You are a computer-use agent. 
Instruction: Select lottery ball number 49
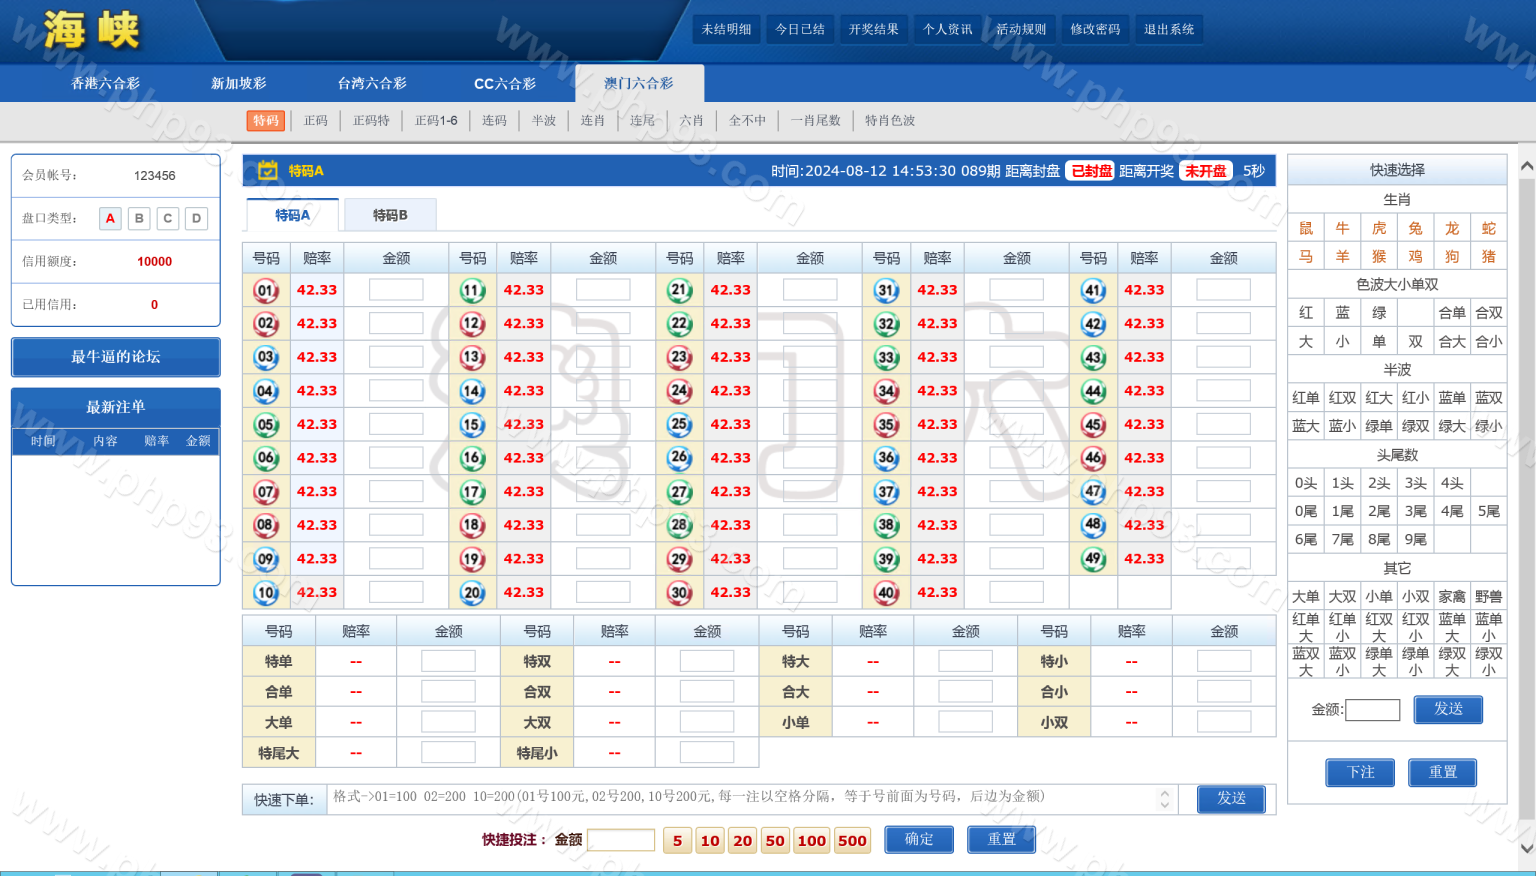1094,559
